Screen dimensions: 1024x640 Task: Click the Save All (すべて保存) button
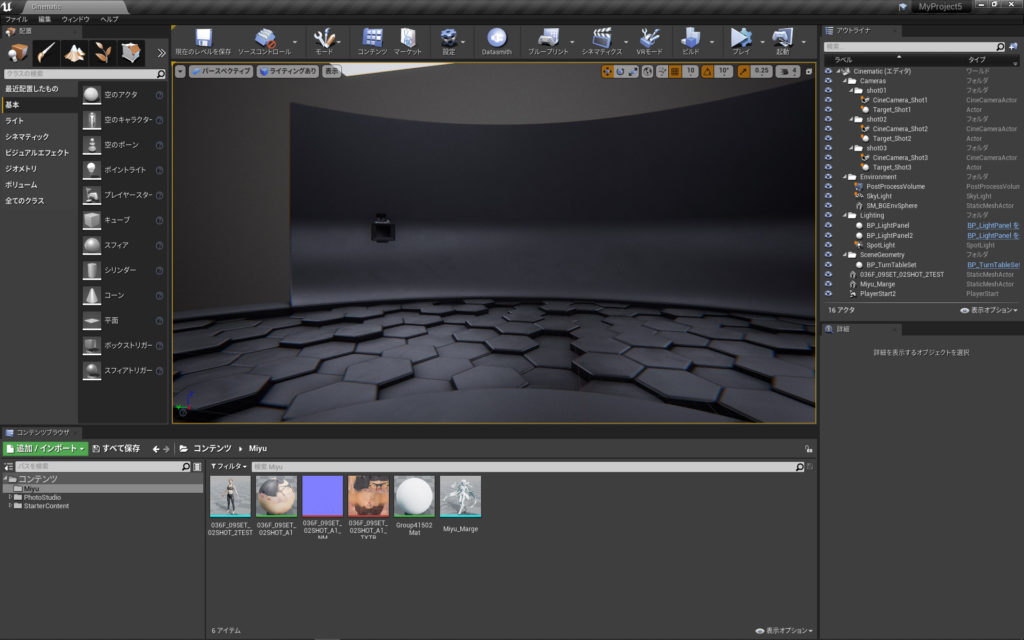(x=116, y=448)
